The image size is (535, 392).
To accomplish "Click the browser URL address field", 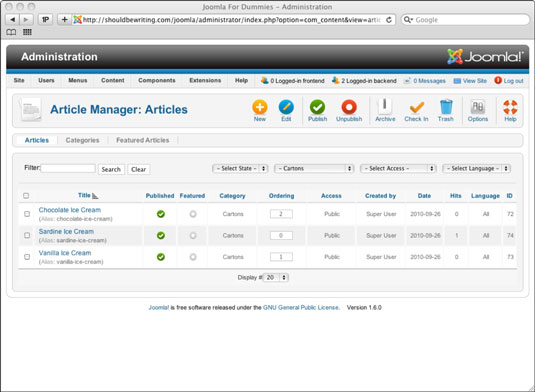I will (x=232, y=20).
